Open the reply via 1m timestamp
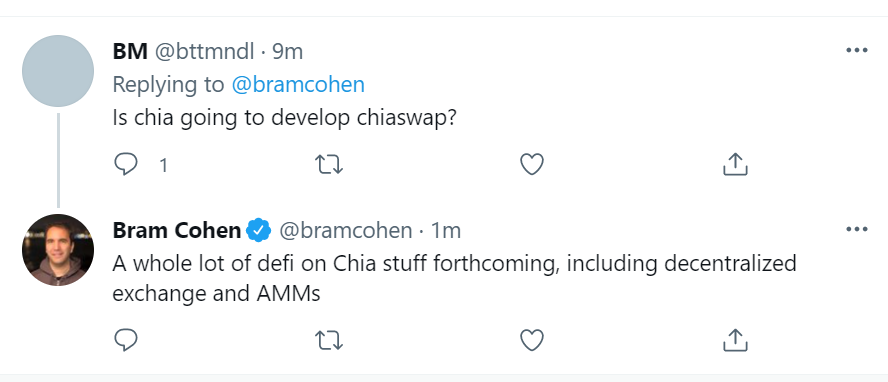Image resolution: width=888 pixels, height=382 pixels. (x=446, y=231)
